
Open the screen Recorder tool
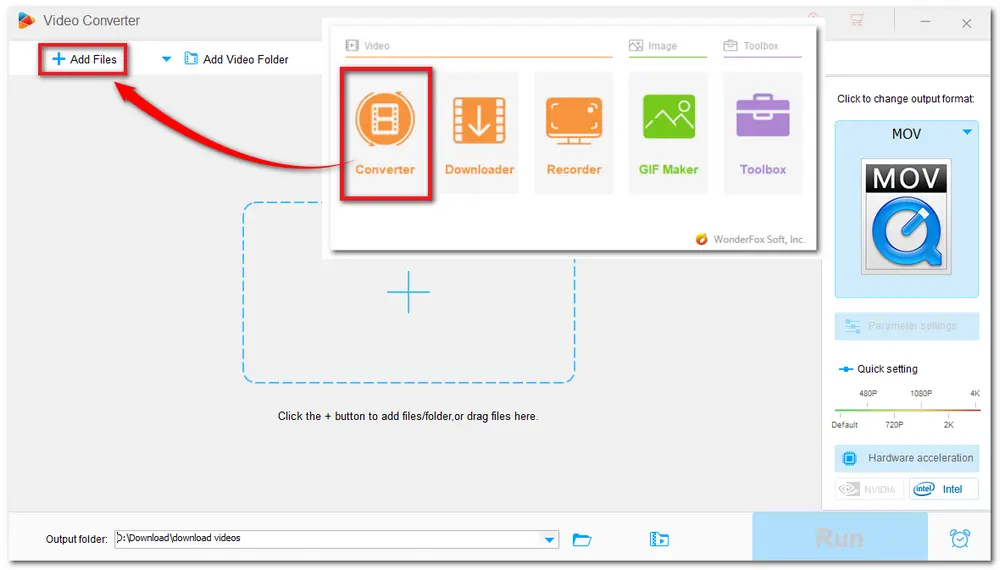pyautogui.click(x=574, y=122)
